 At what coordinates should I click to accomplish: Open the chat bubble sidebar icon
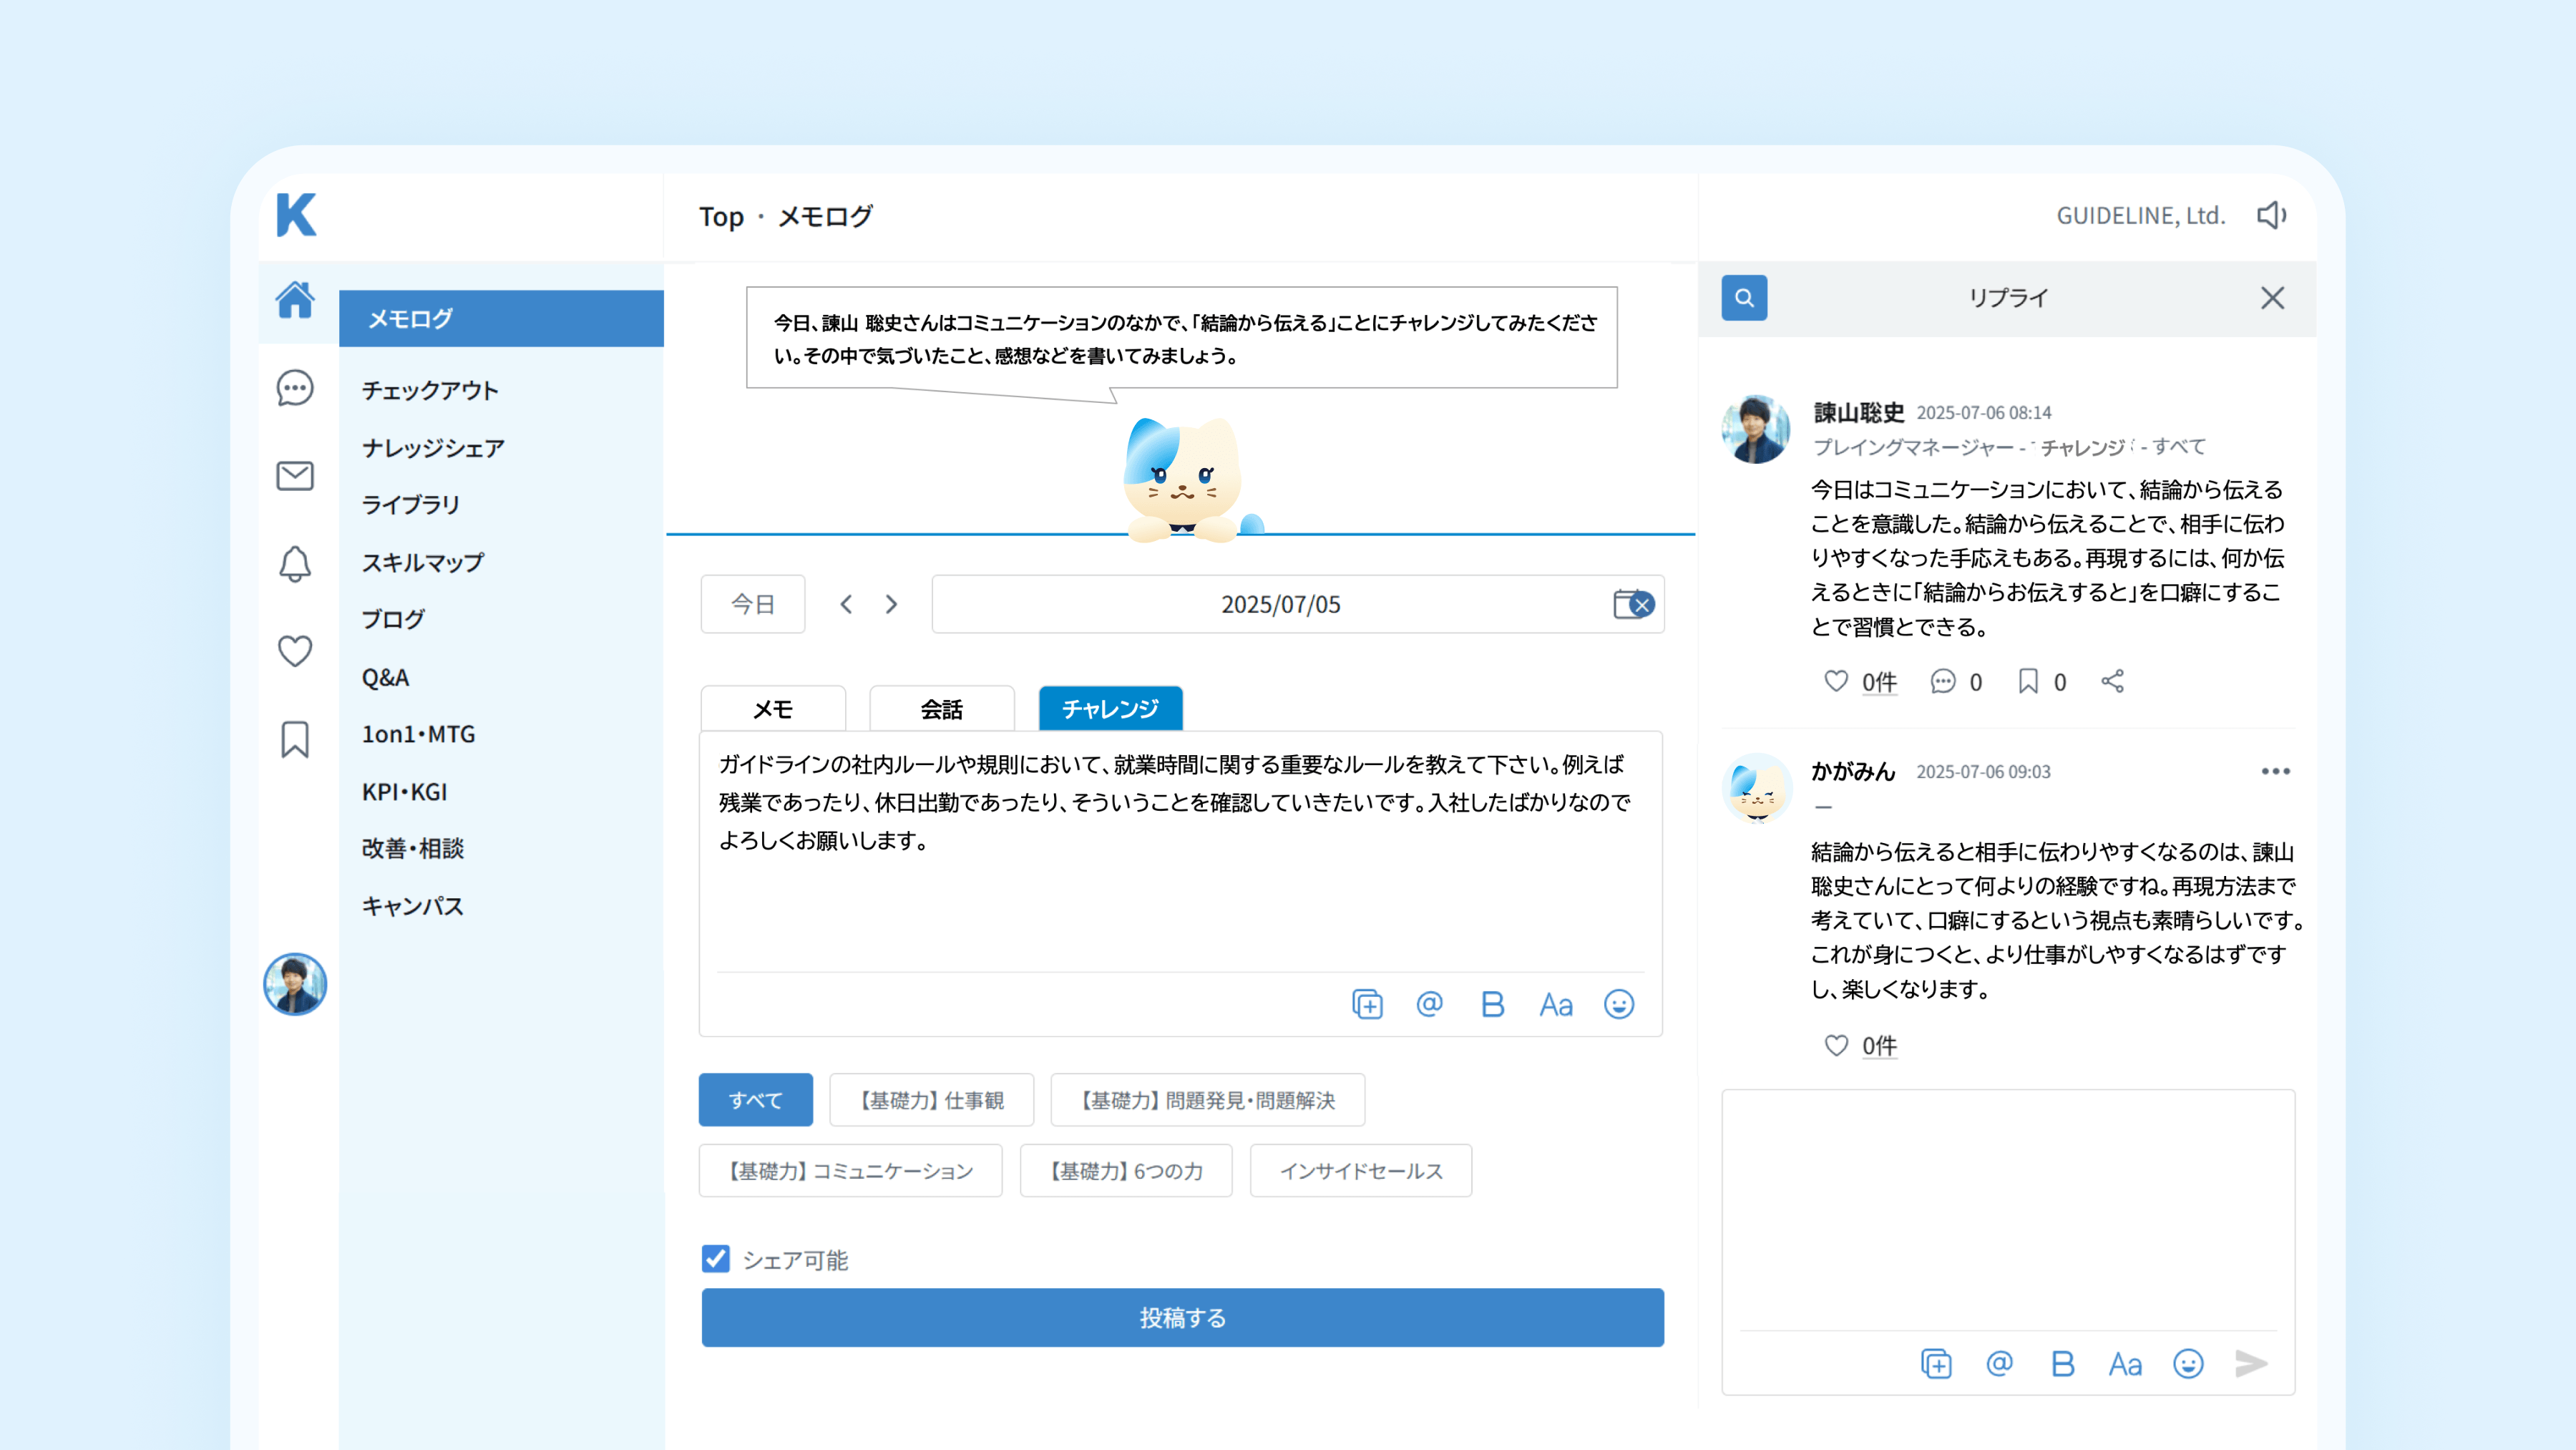[295, 388]
